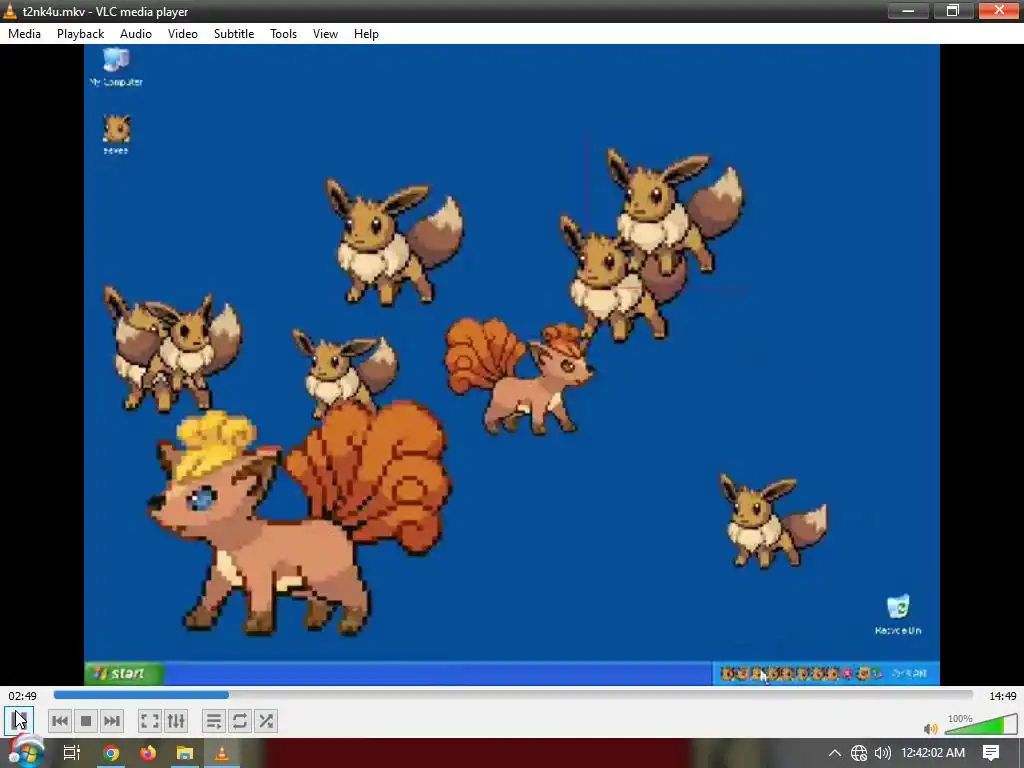Open Task View on the taskbar
This screenshot has width=1024, height=768.
tap(71, 753)
